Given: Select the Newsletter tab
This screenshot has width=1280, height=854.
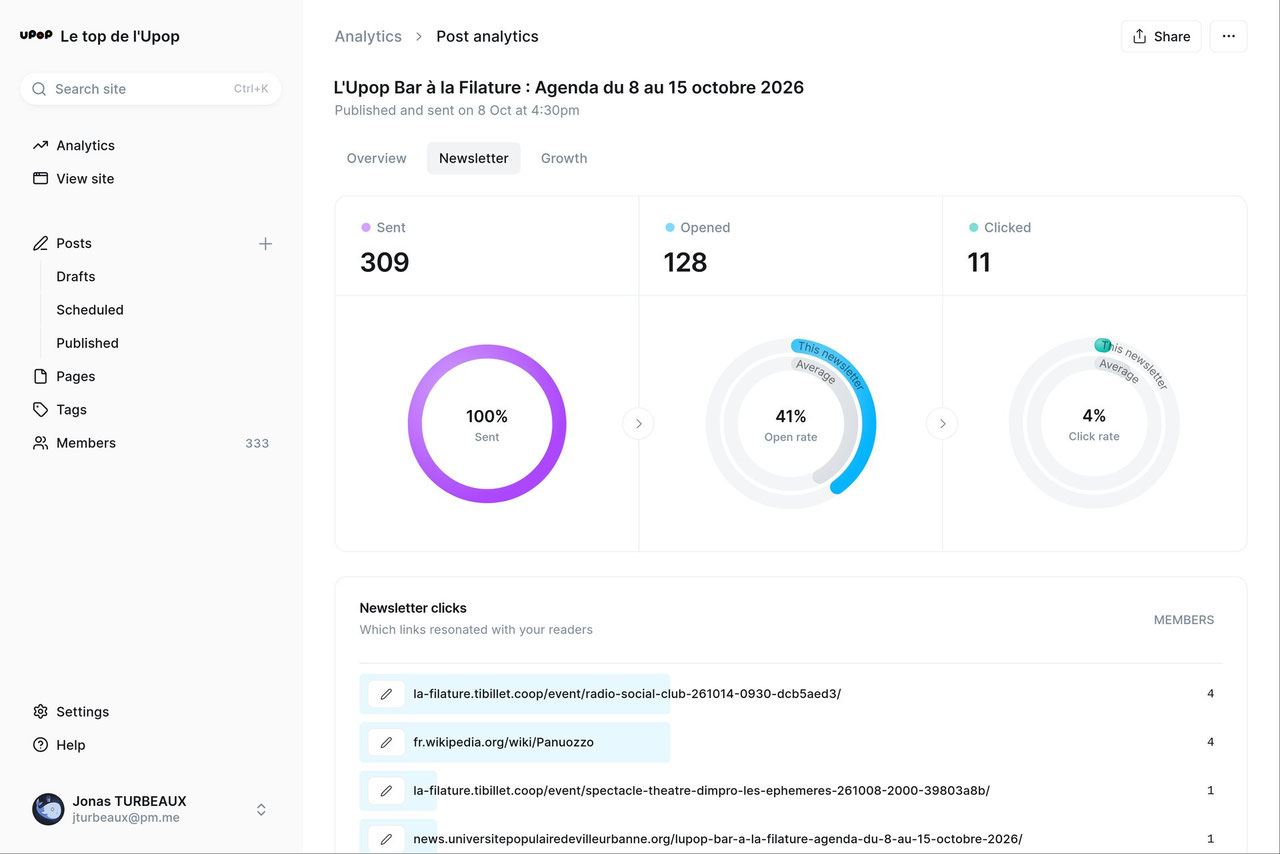Looking at the screenshot, I should 474,158.
